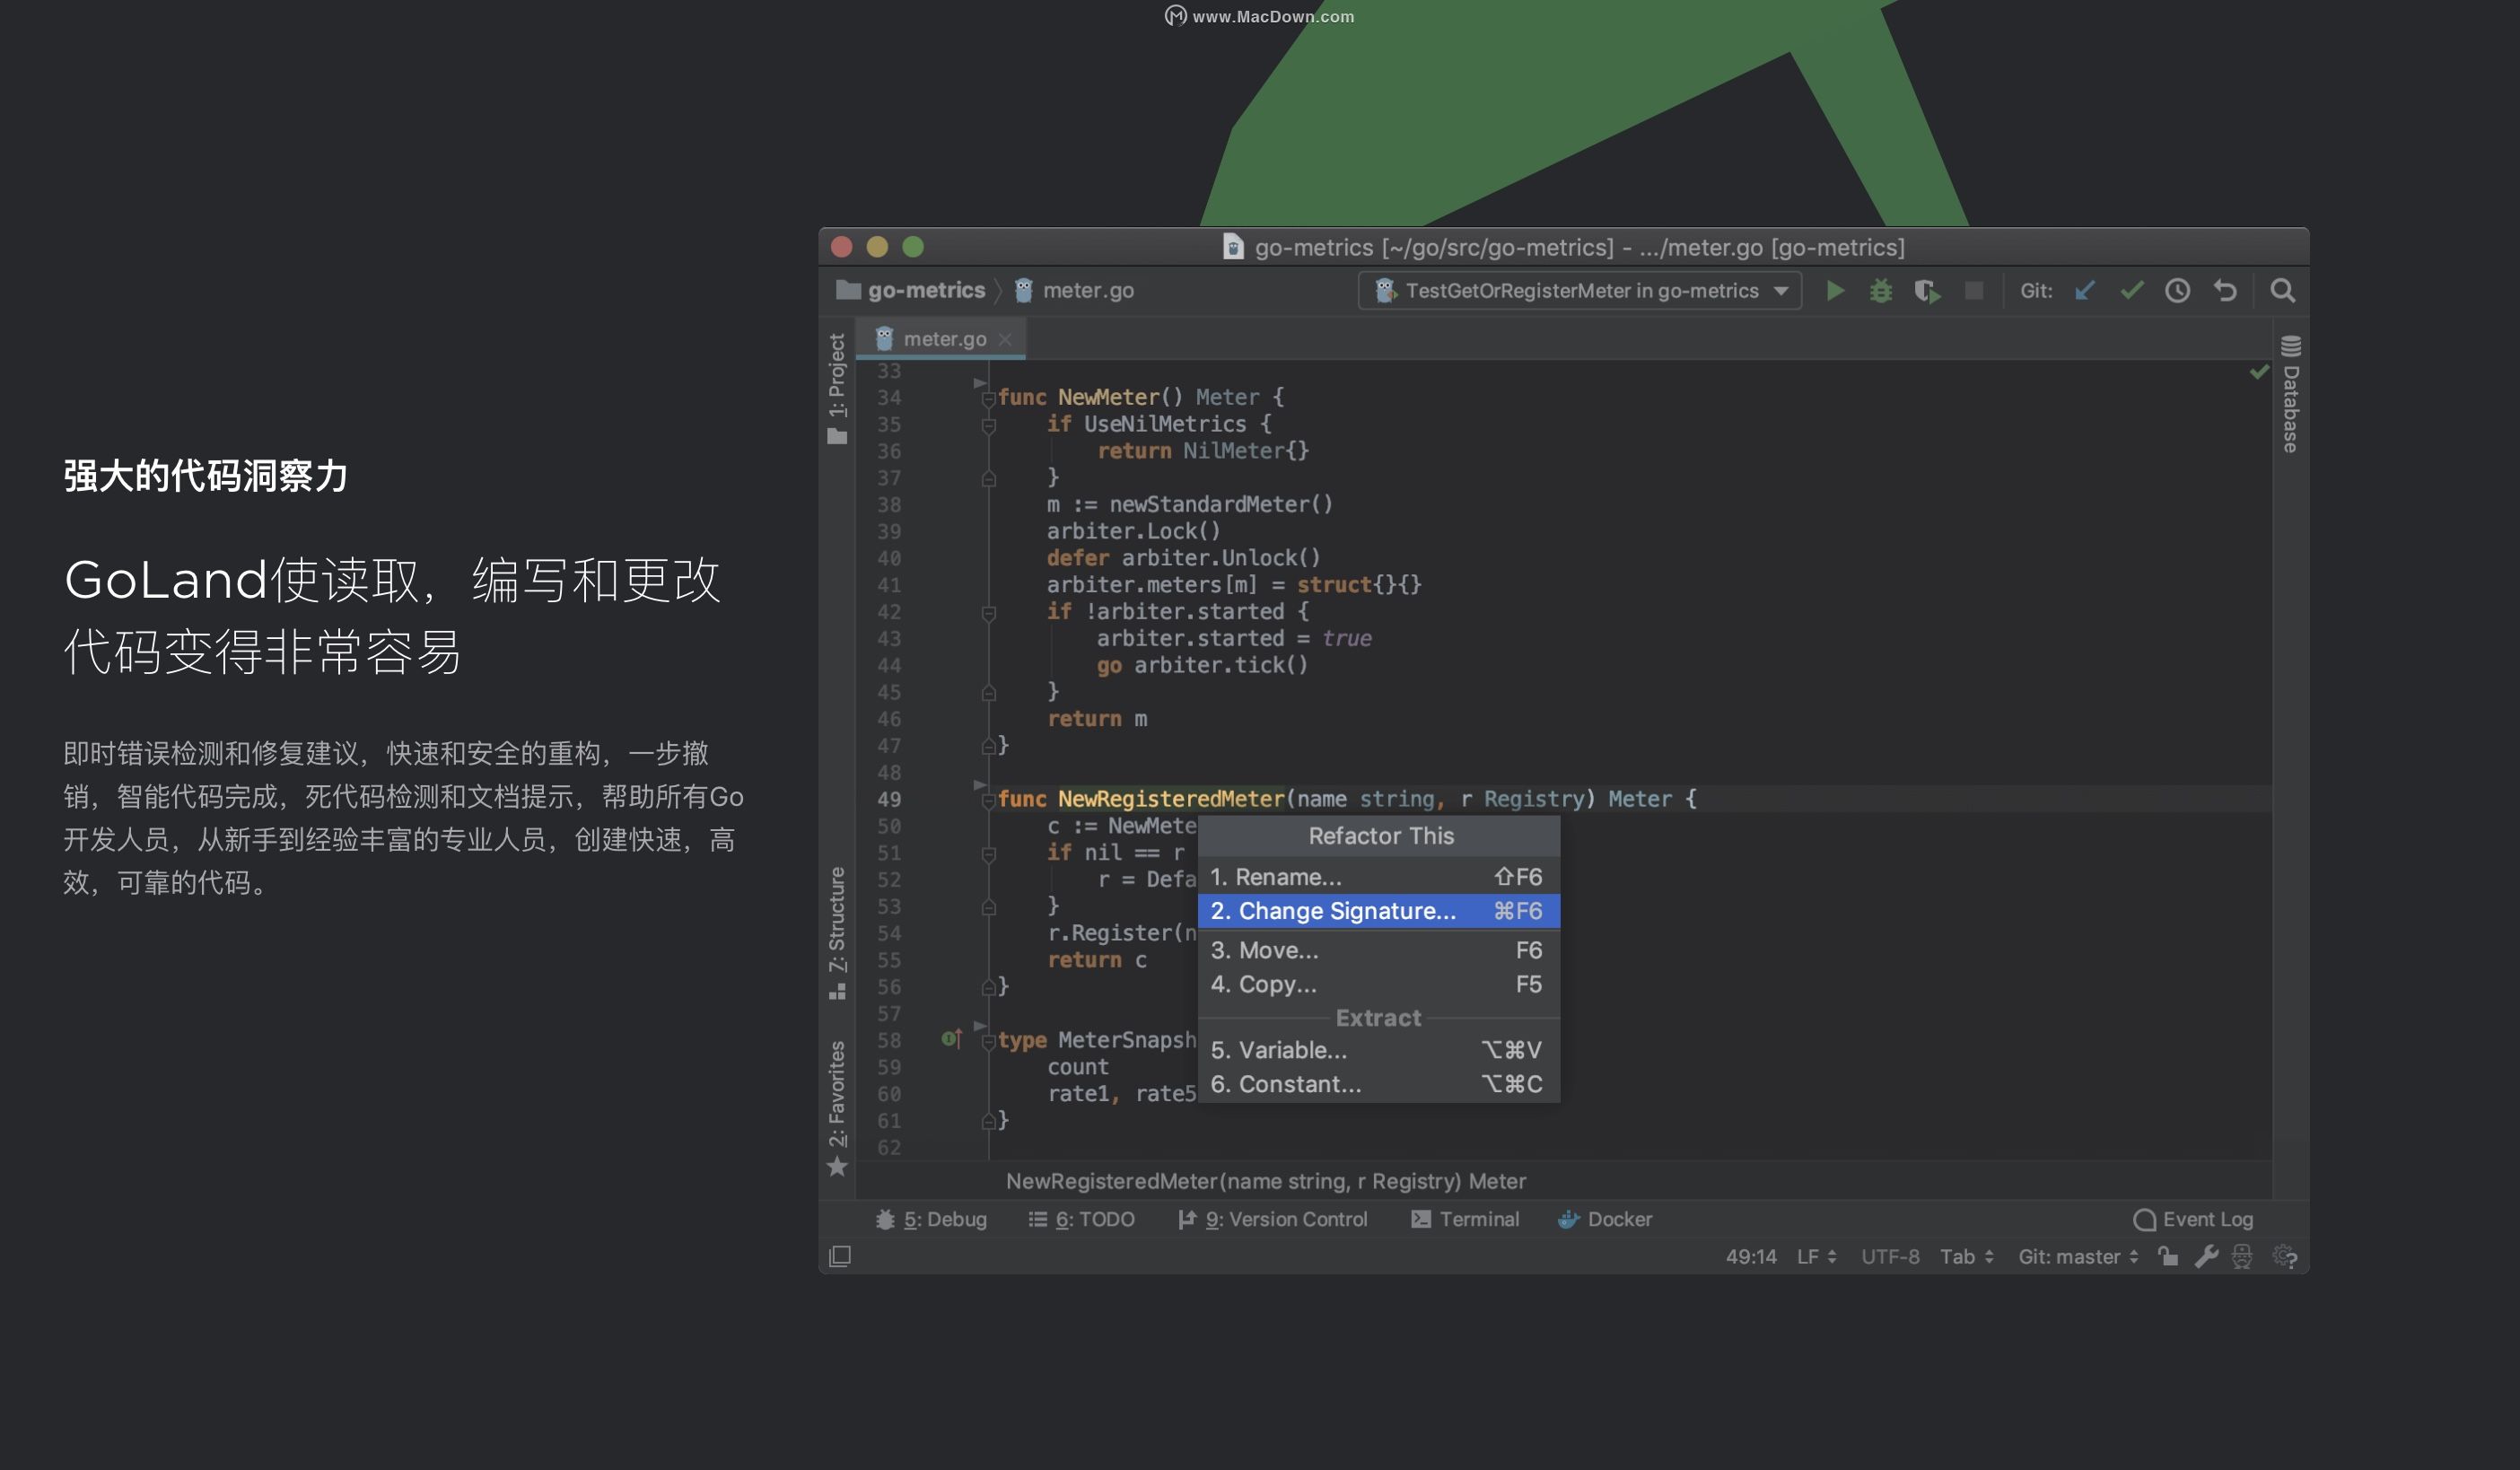
Task: Choose Copy... in Refactor This popup
Action: tap(1379, 984)
